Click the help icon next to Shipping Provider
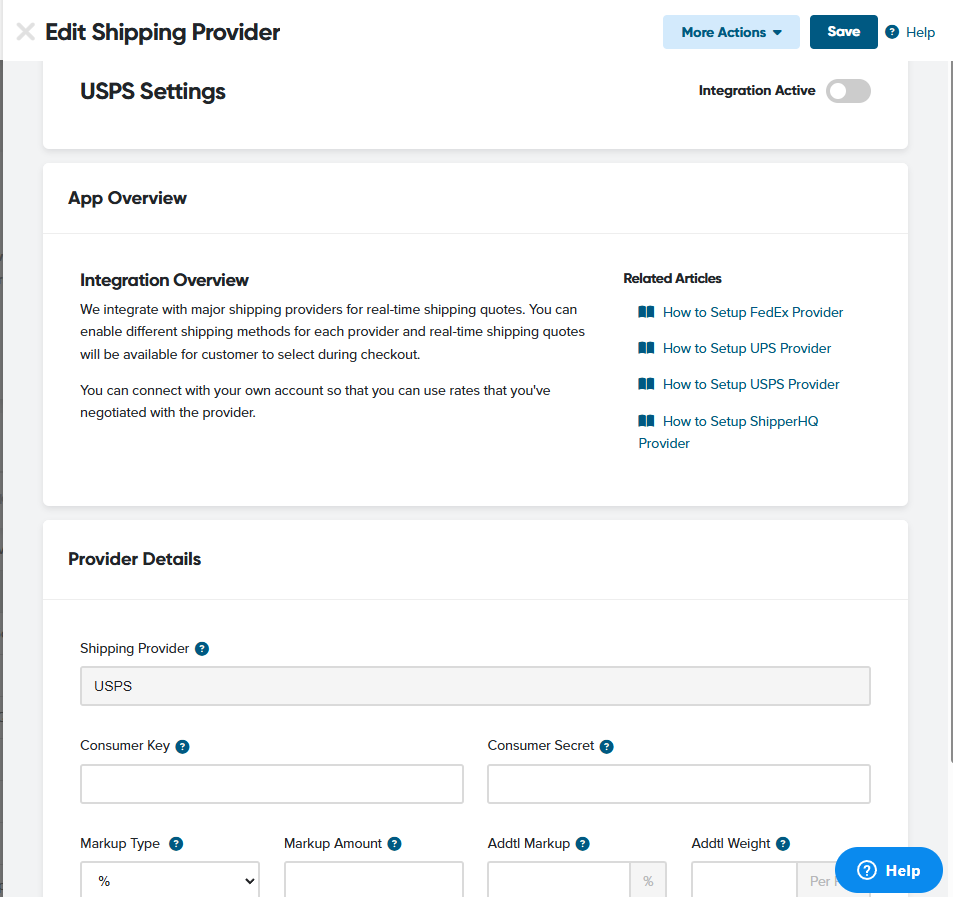 point(202,649)
